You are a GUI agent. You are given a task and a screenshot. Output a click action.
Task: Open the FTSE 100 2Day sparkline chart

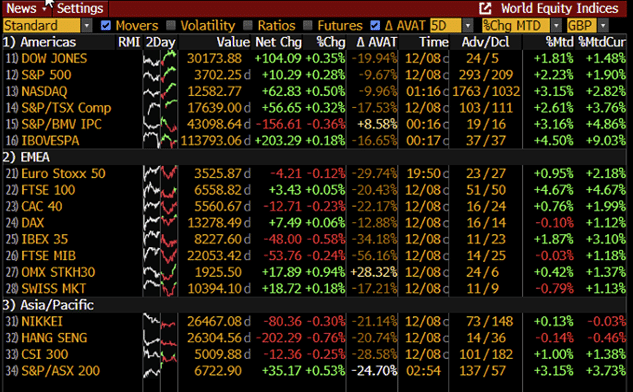pos(160,190)
